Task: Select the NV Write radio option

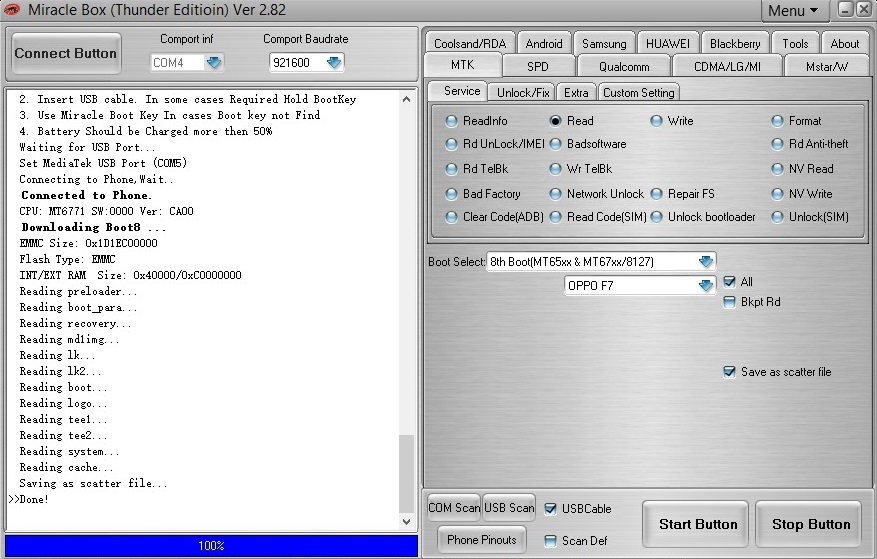Action: click(777, 194)
